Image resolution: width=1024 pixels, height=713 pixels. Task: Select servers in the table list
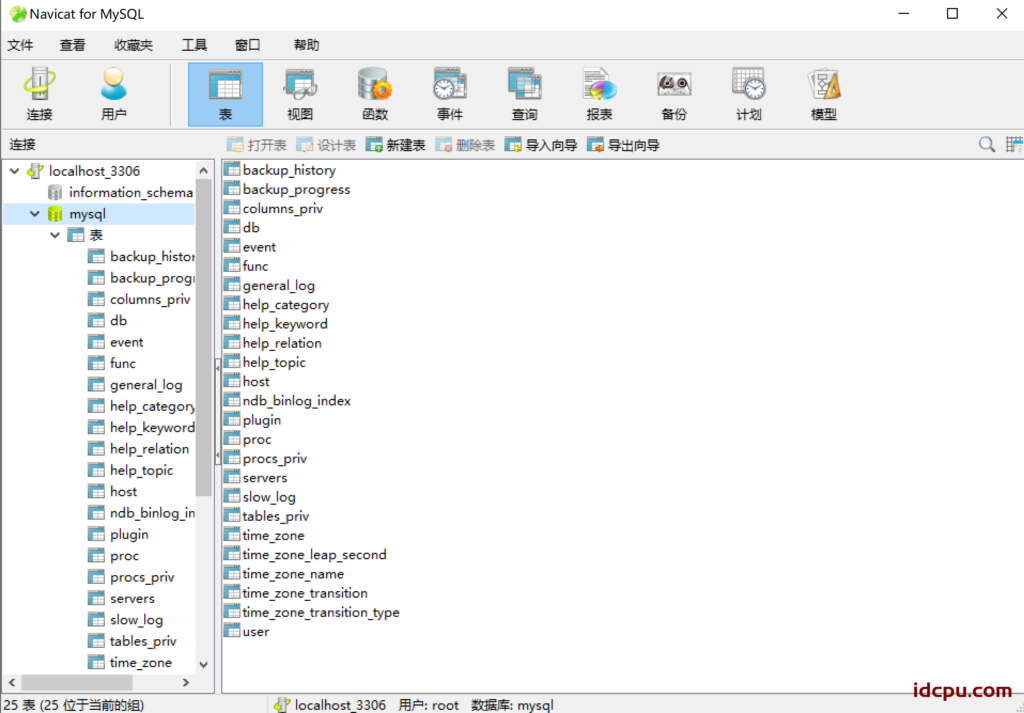(264, 478)
